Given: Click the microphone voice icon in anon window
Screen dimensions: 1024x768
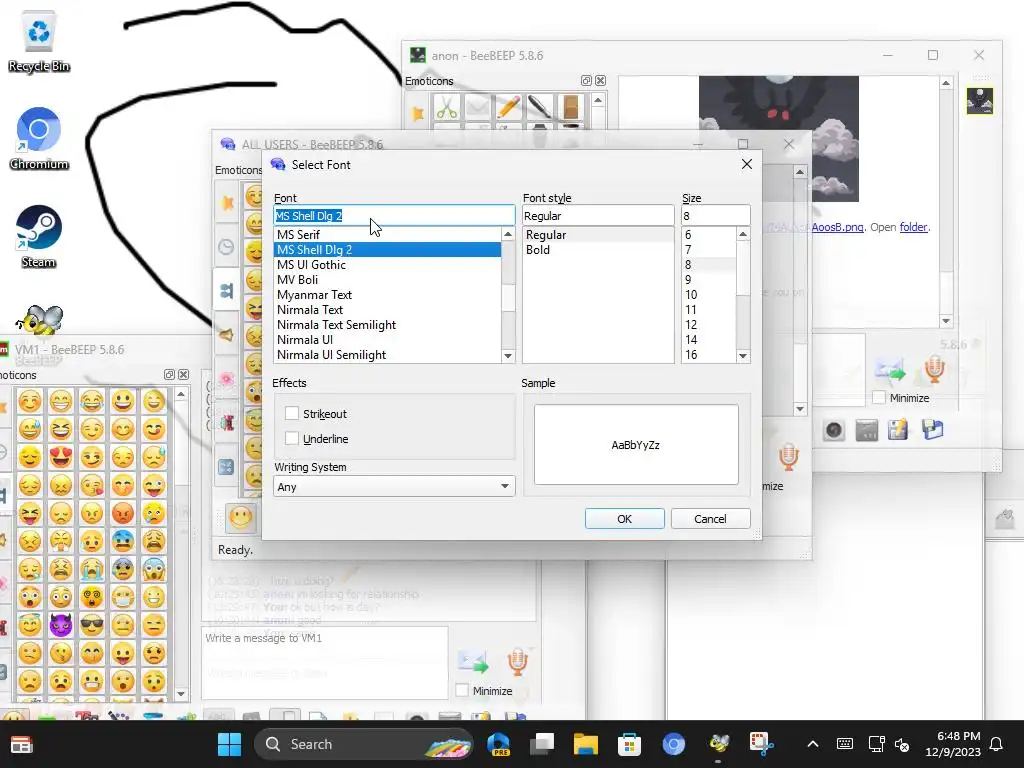Looking at the screenshot, I should (935, 369).
